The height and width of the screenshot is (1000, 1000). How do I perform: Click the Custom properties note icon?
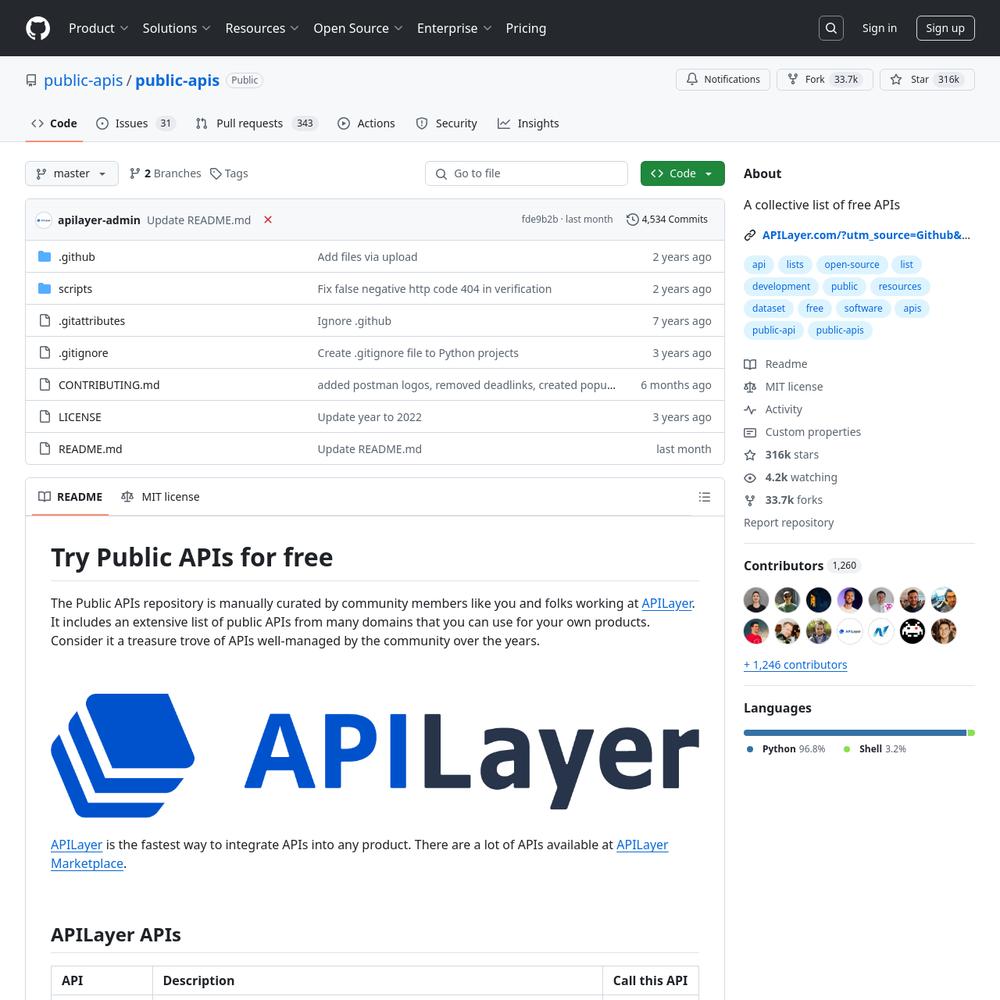tap(750, 432)
